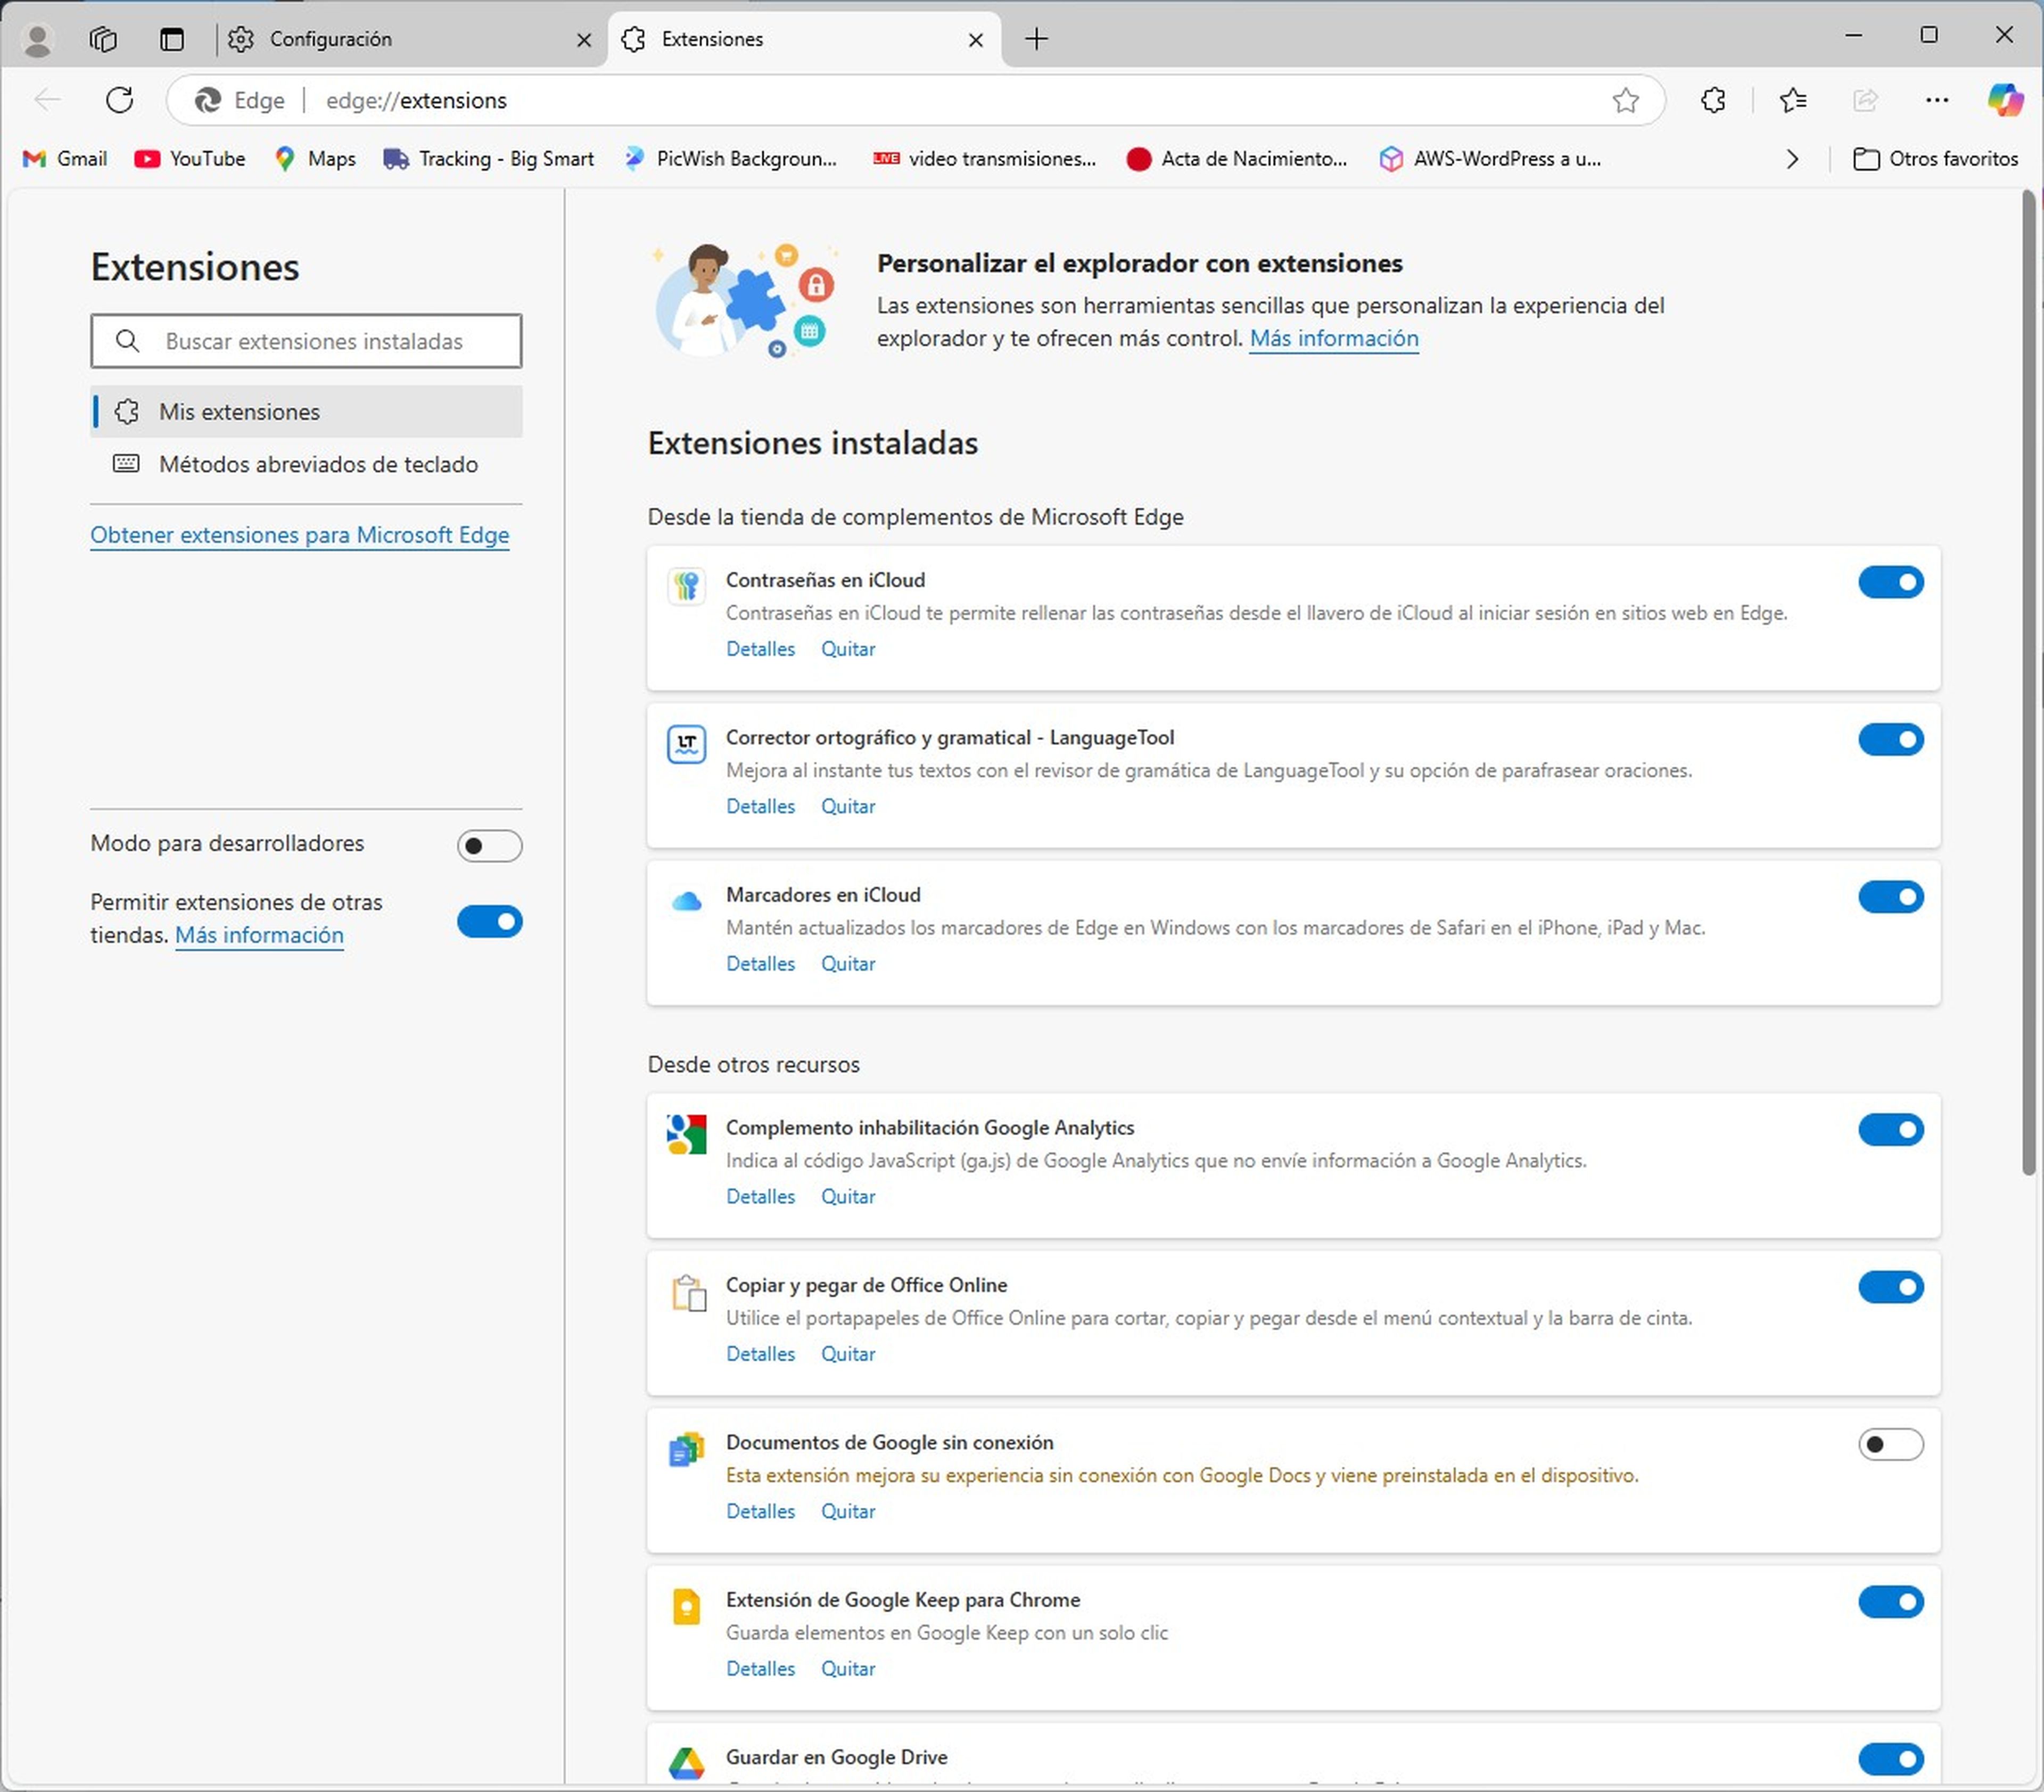Viewport: 2044px width, 1792px height.
Task: Enable Modo para desarrolladores switch
Action: [490, 846]
